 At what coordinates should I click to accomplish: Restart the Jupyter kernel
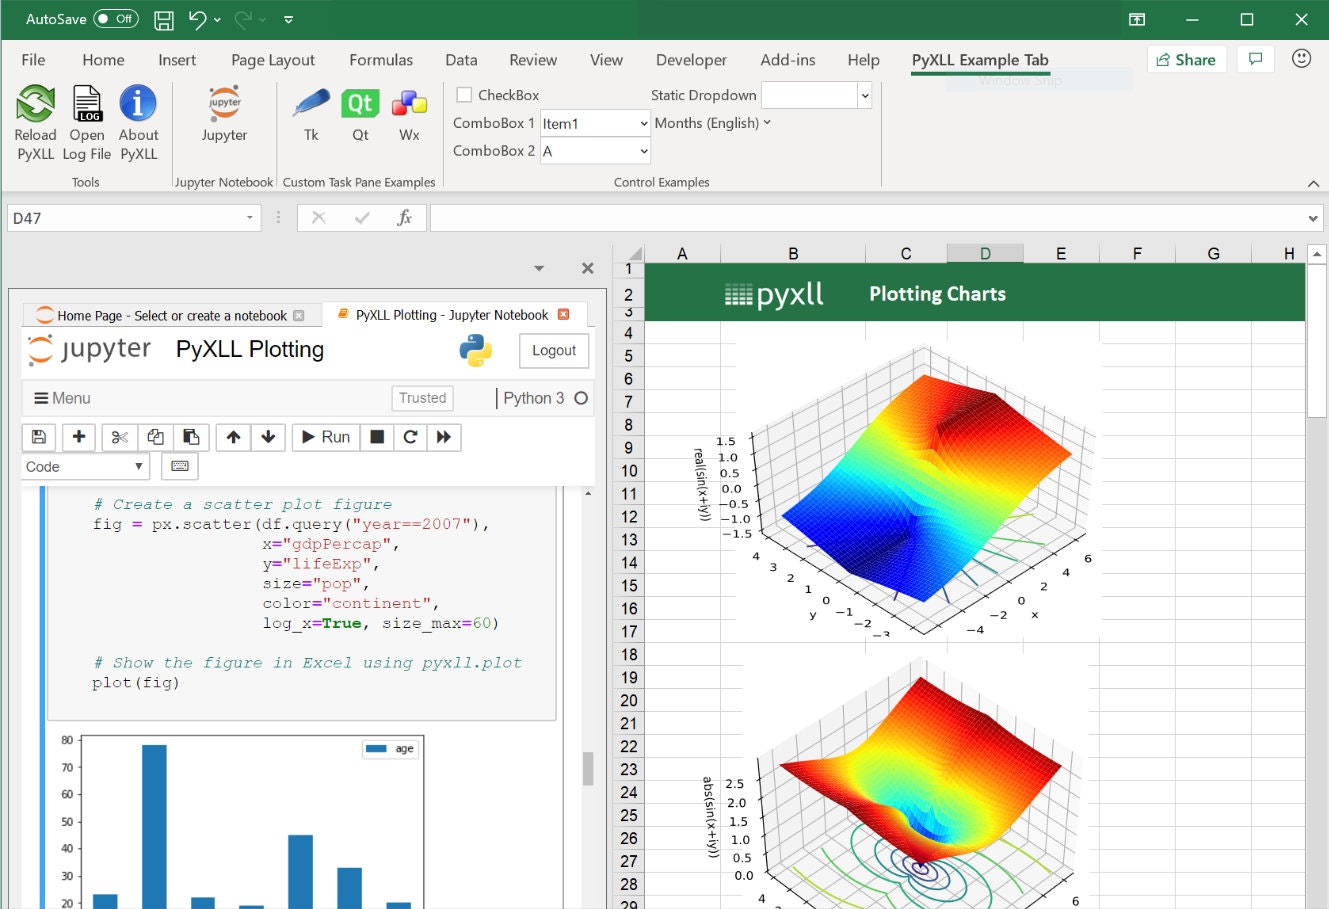click(410, 437)
